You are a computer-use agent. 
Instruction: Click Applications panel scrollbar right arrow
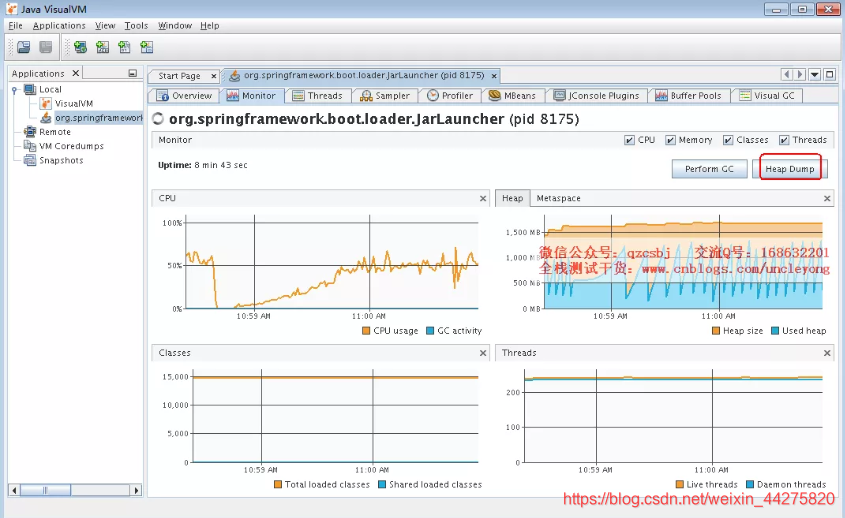(136, 491)
